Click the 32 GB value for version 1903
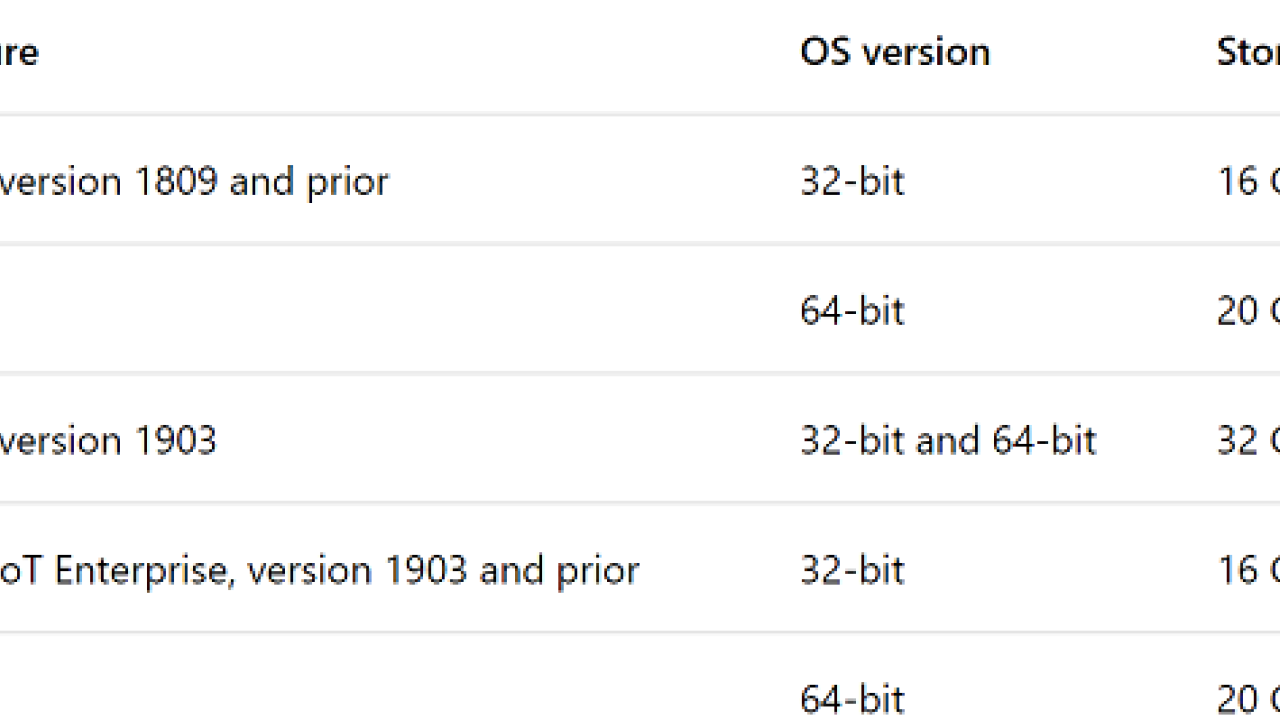Image resolution: width=1280 pixels, height=720 pixels. pos(1248,440)
